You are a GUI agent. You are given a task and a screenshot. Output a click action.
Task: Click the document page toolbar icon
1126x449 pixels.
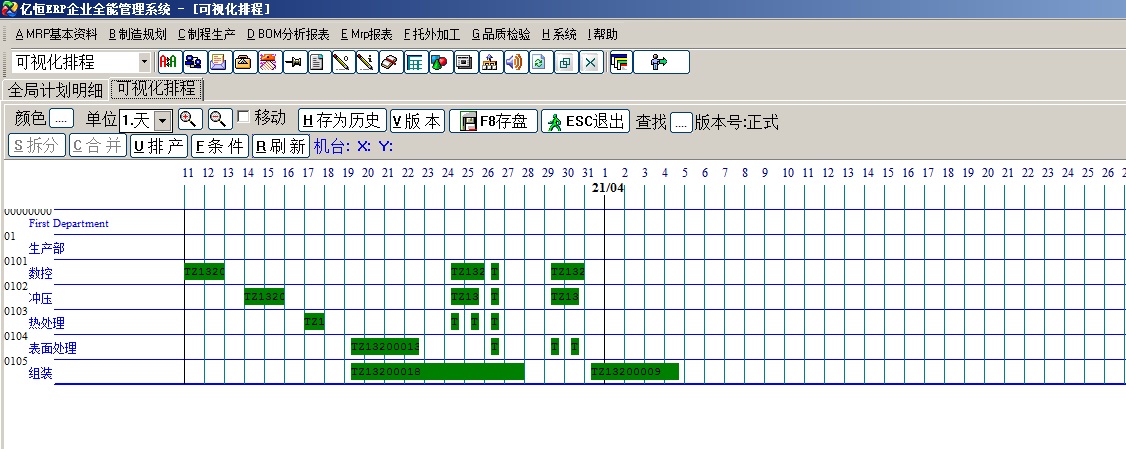pyautogui.click(x=317, y=63)
